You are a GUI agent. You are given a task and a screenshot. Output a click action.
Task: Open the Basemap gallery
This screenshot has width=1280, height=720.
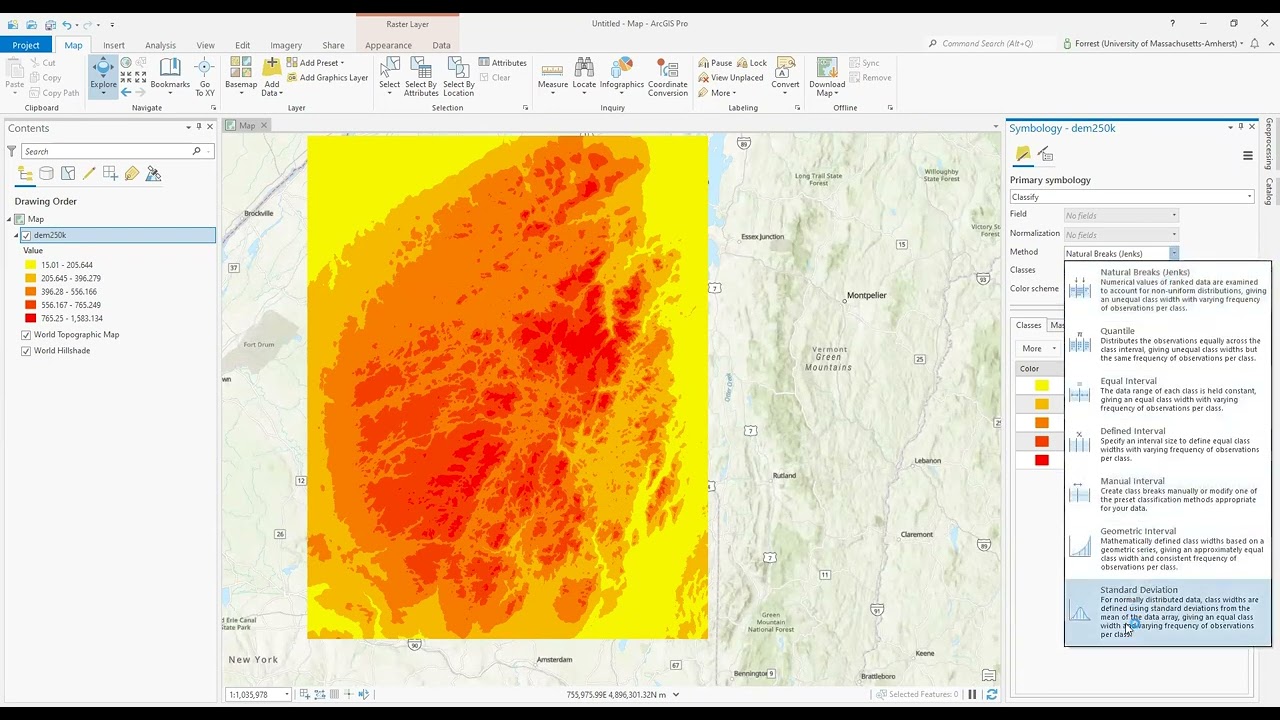click(241, 76)
